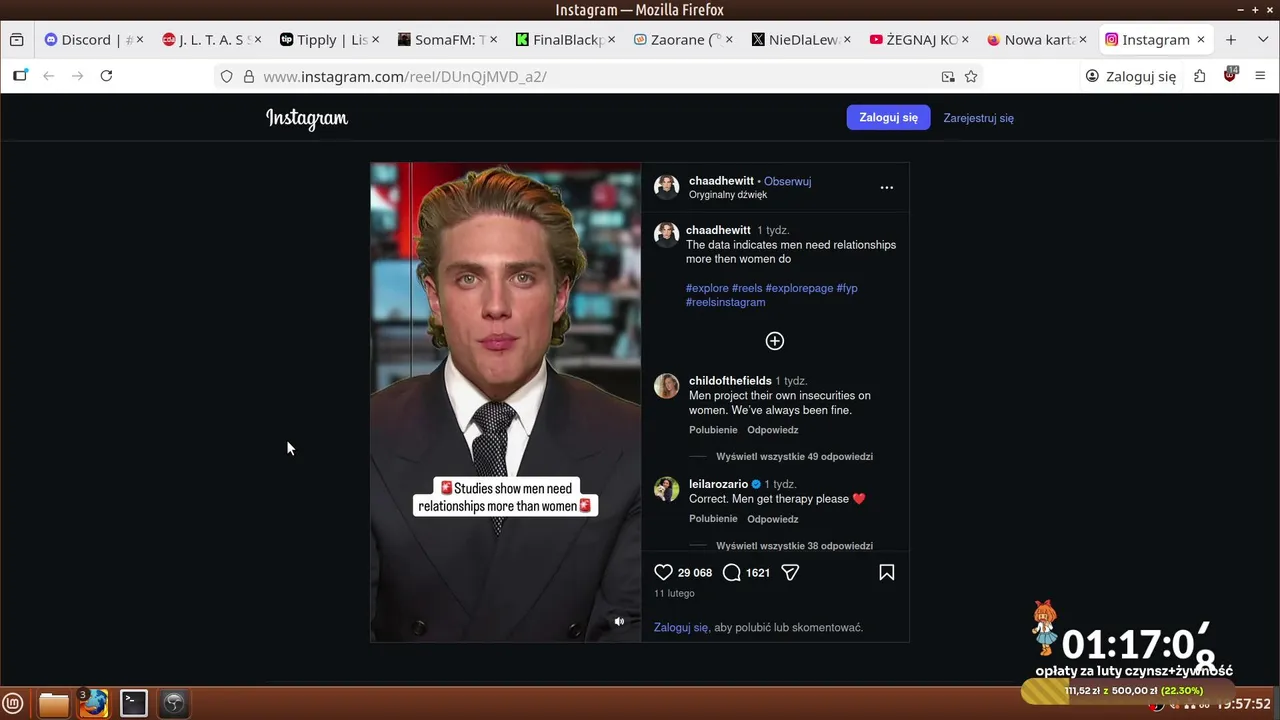Viewport: 1280px width, 720px height.
Task: Focus Firefox from the taskbar icon
Action: pos(93,703)
